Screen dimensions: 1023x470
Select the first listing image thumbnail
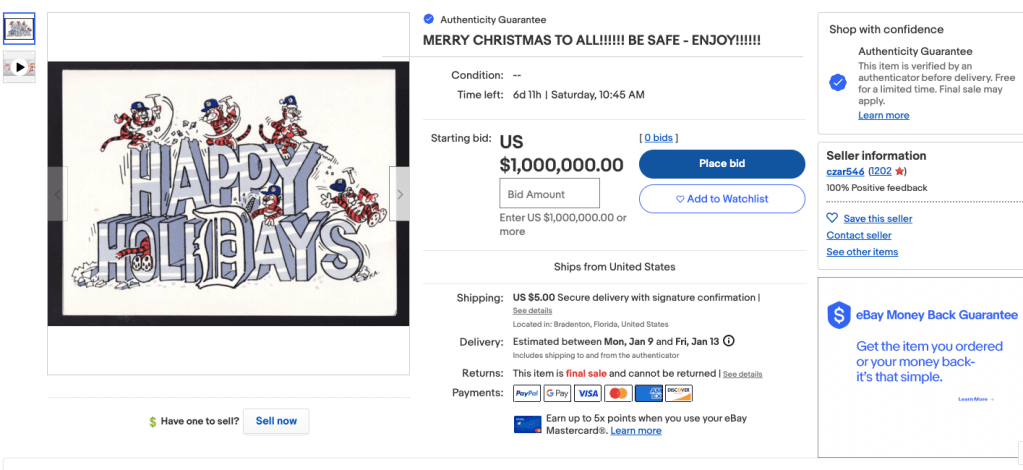click(x=19, y=28)
